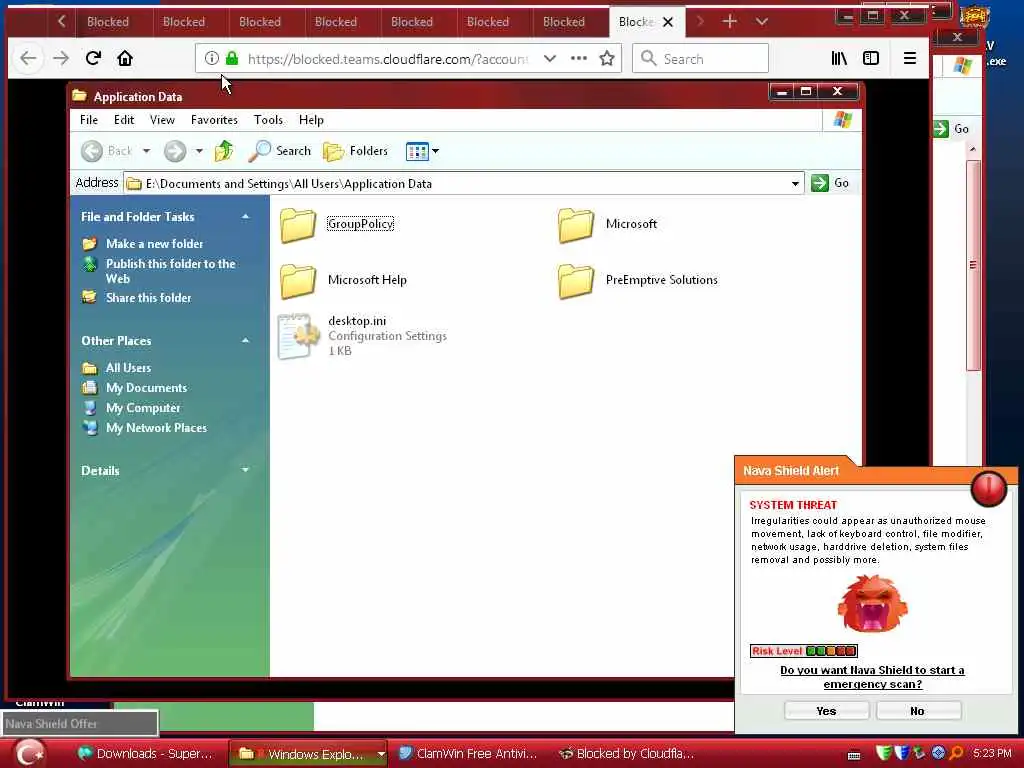Click the browser Forward arrow
1024x768 pixels.
tap(61, 59)
